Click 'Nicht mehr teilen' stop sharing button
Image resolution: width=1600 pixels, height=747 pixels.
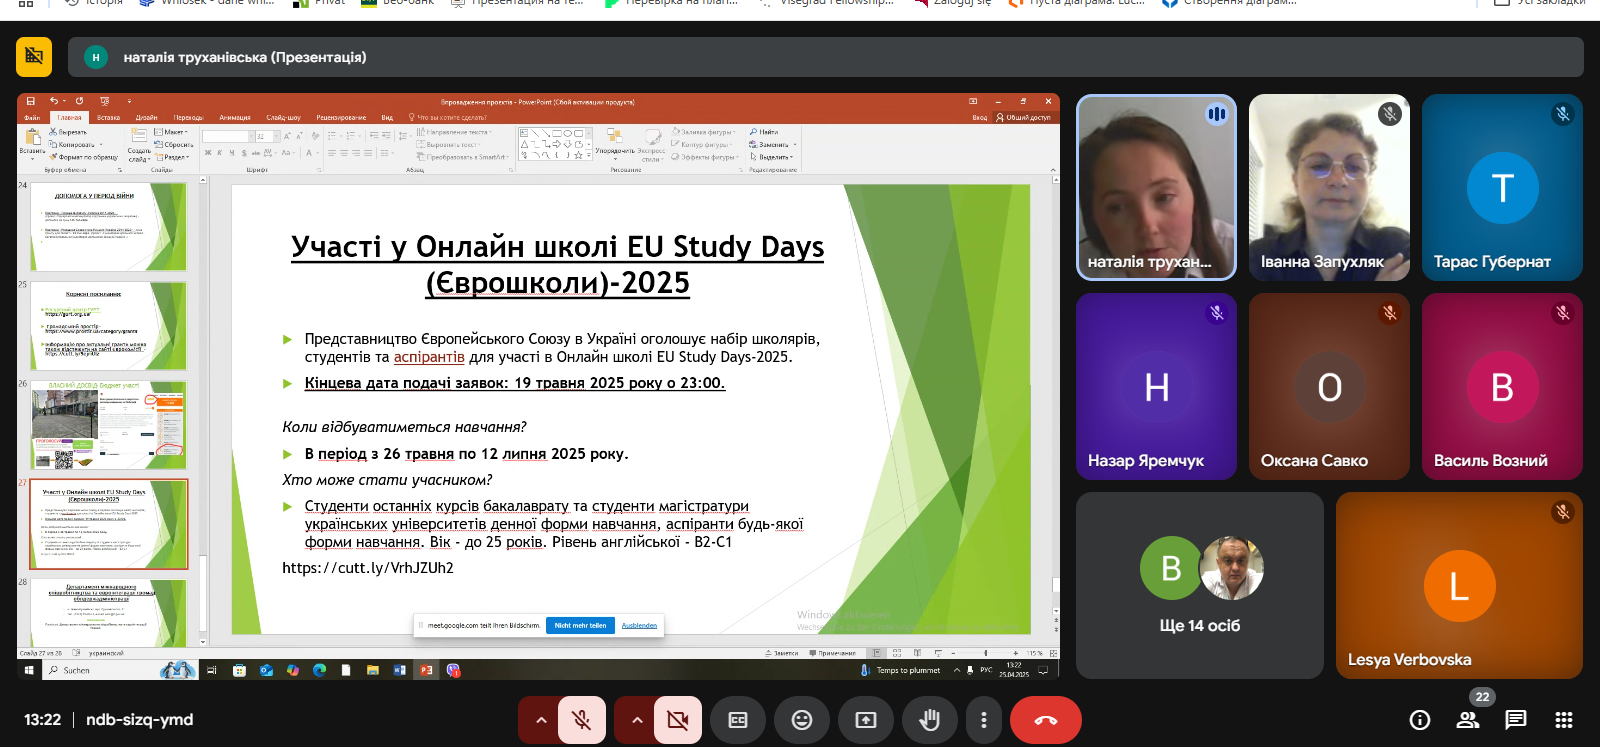pyautogui.click(x=580, y=625)
